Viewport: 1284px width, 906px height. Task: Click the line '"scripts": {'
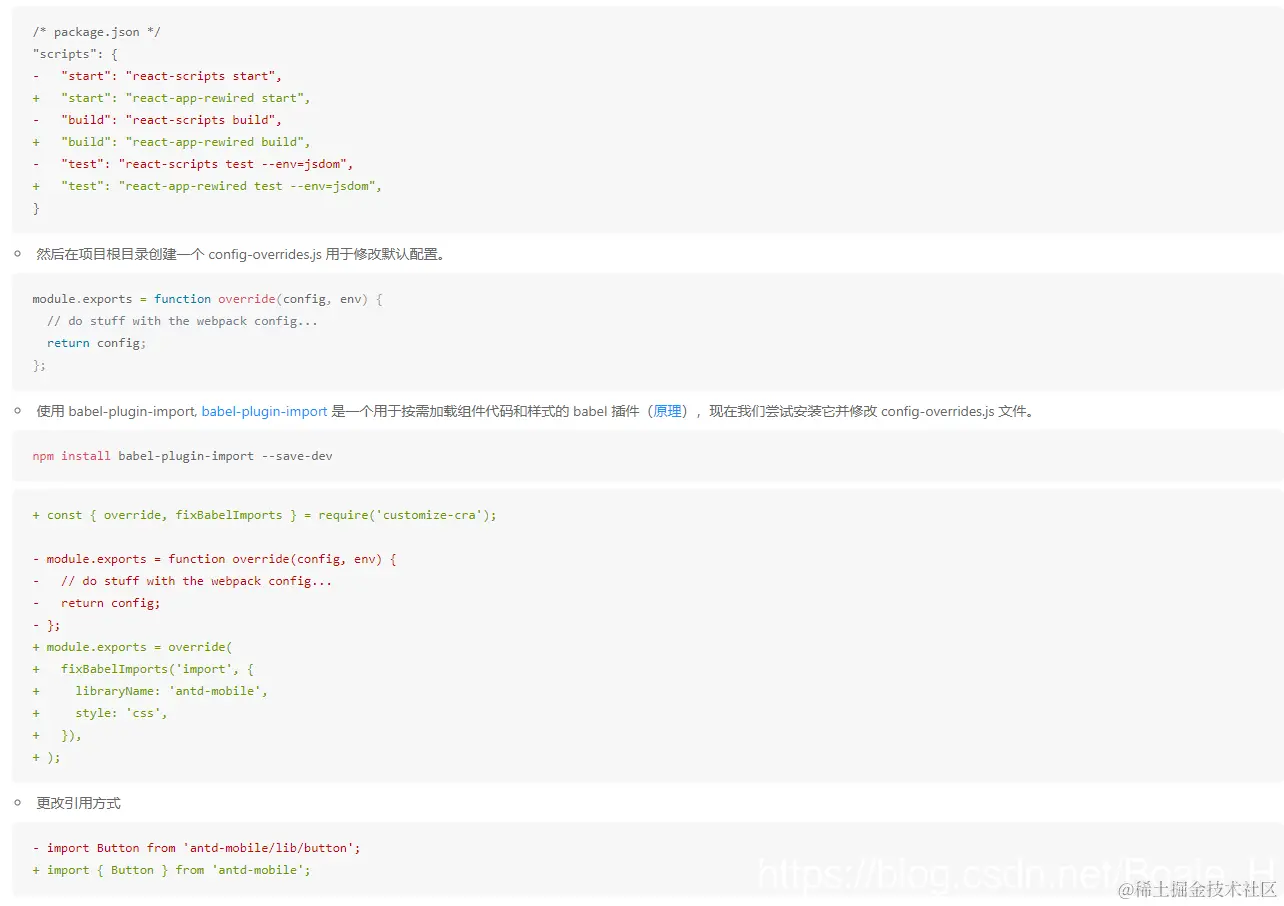pos(75,54)
